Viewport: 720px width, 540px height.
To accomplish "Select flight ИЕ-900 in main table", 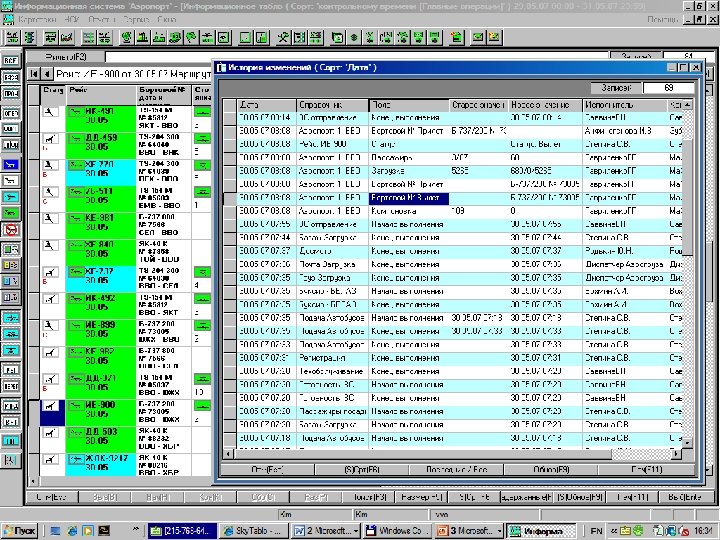I will tap(101, 410).
